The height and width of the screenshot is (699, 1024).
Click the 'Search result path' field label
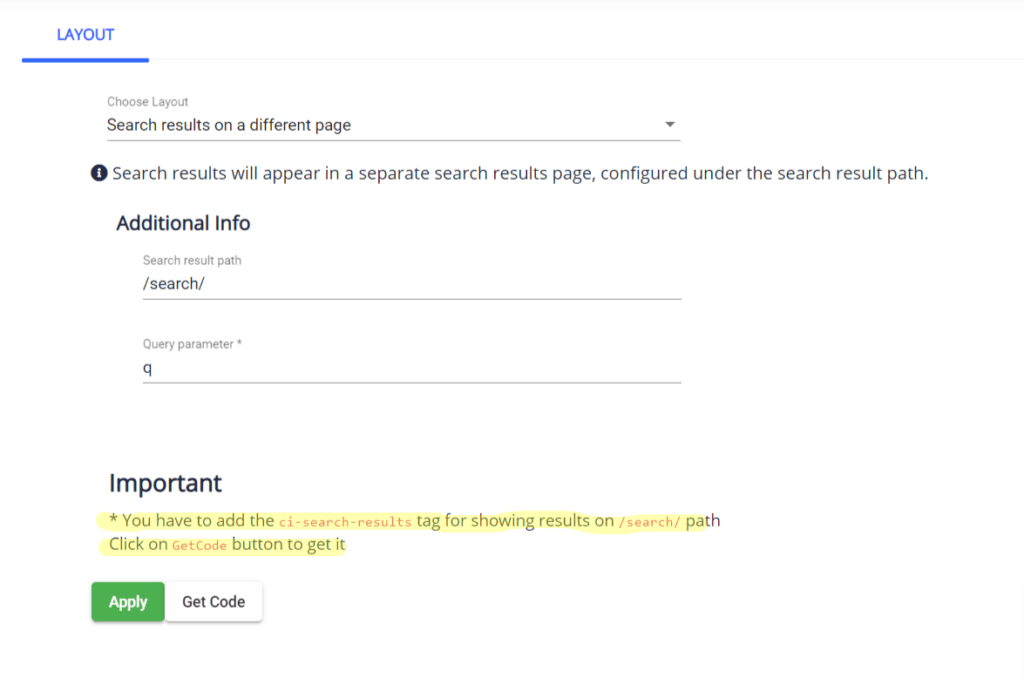tap(192, 260)
